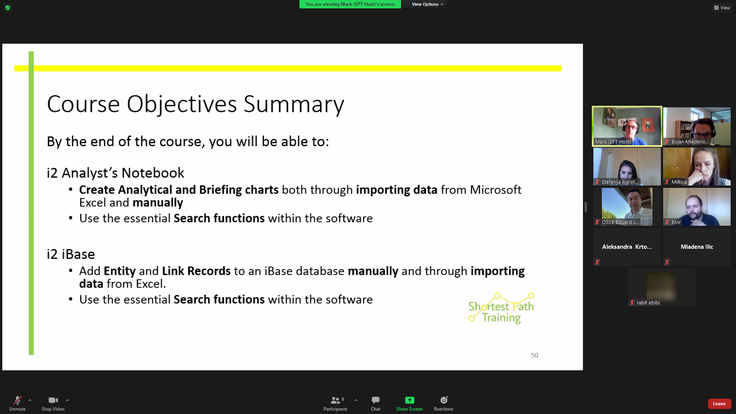Viewport: 736px width, 414px height.
Task: Select Bojan Mladeno video thumbnail
Action: tap(696, 126)
